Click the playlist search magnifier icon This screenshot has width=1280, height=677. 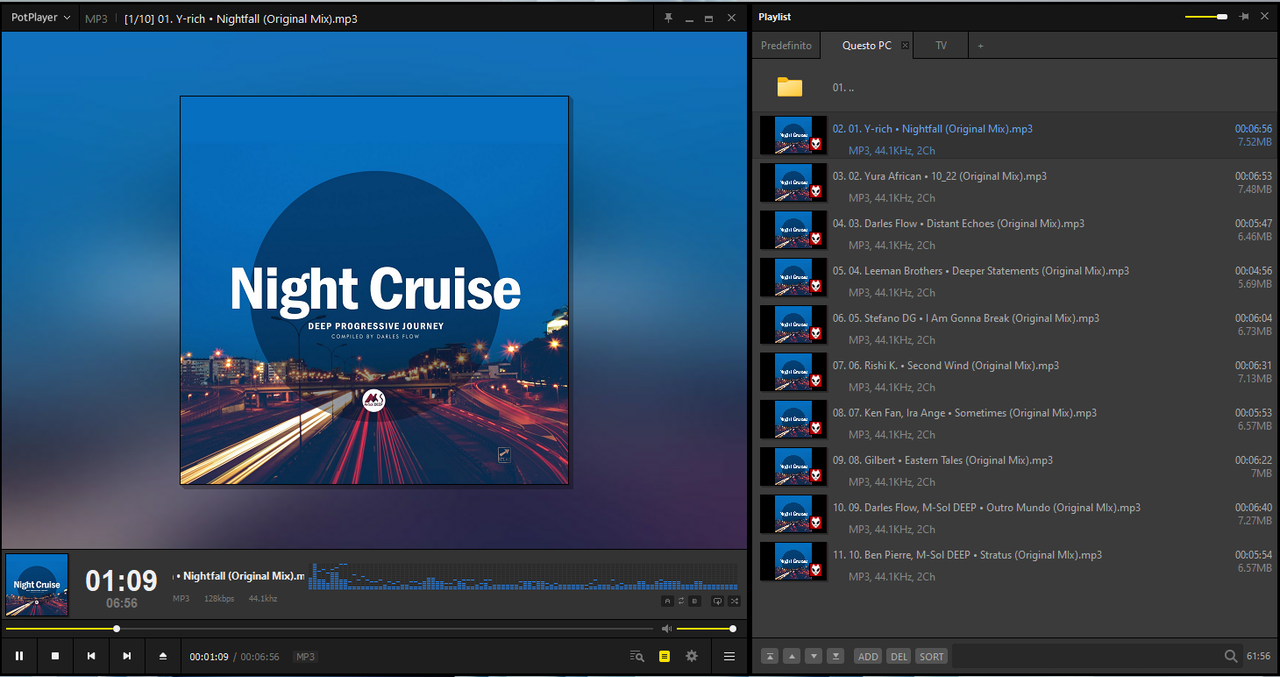point(1231,656)
